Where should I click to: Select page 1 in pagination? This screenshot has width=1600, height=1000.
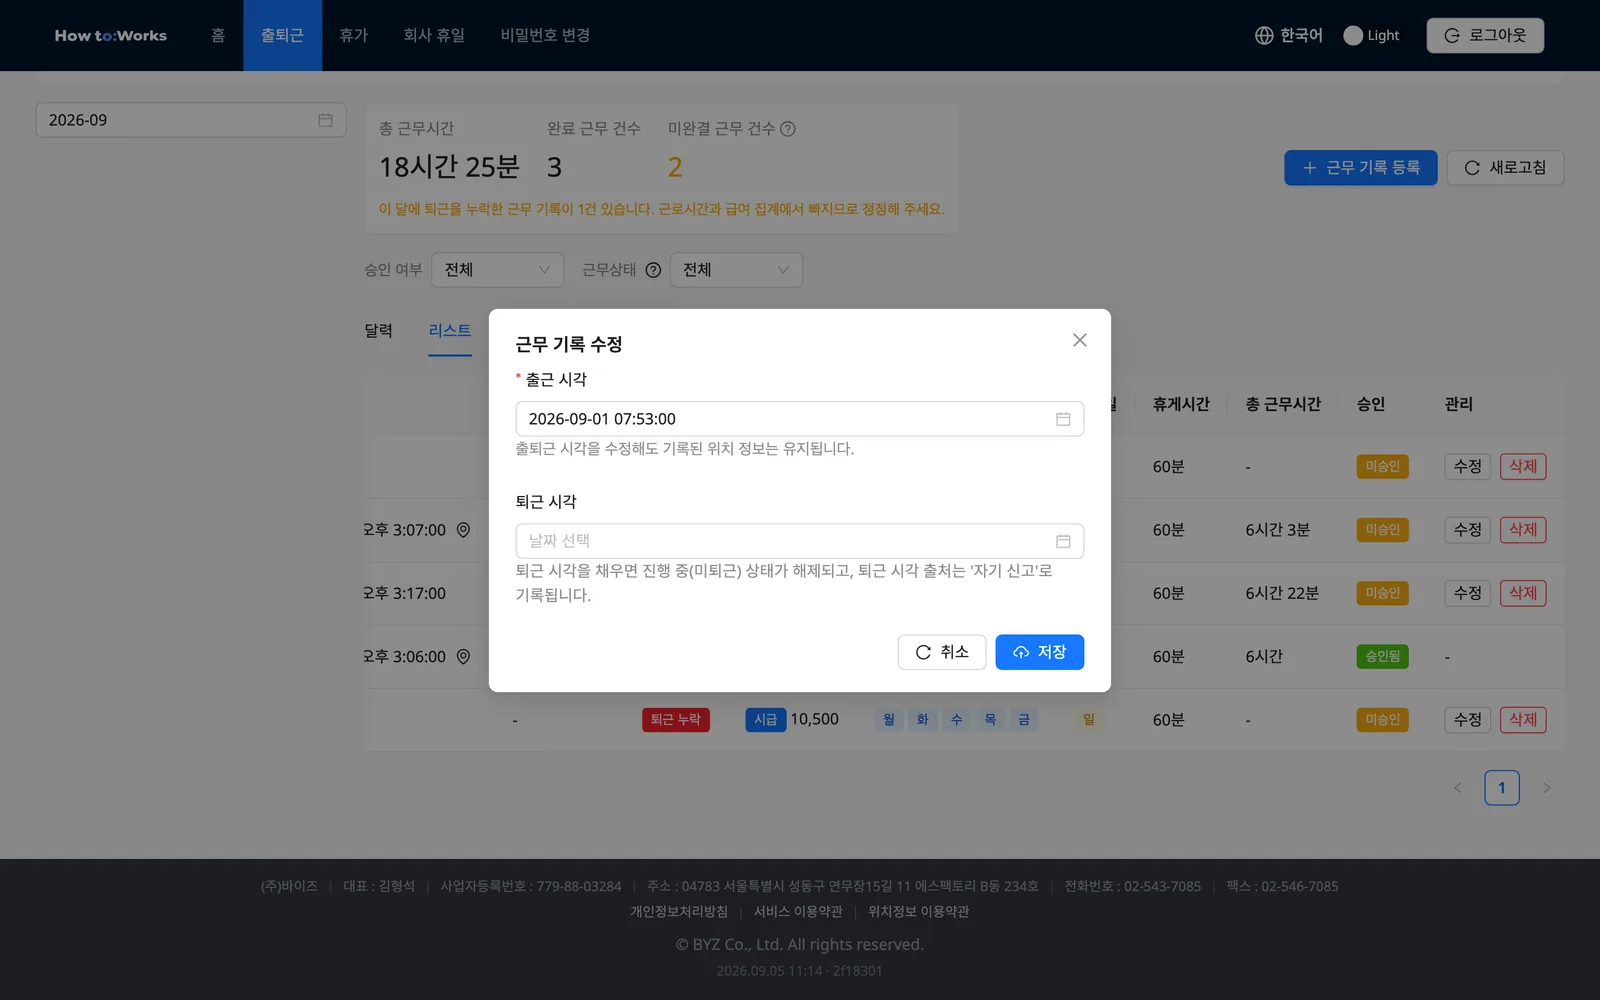pos(1501,788)
